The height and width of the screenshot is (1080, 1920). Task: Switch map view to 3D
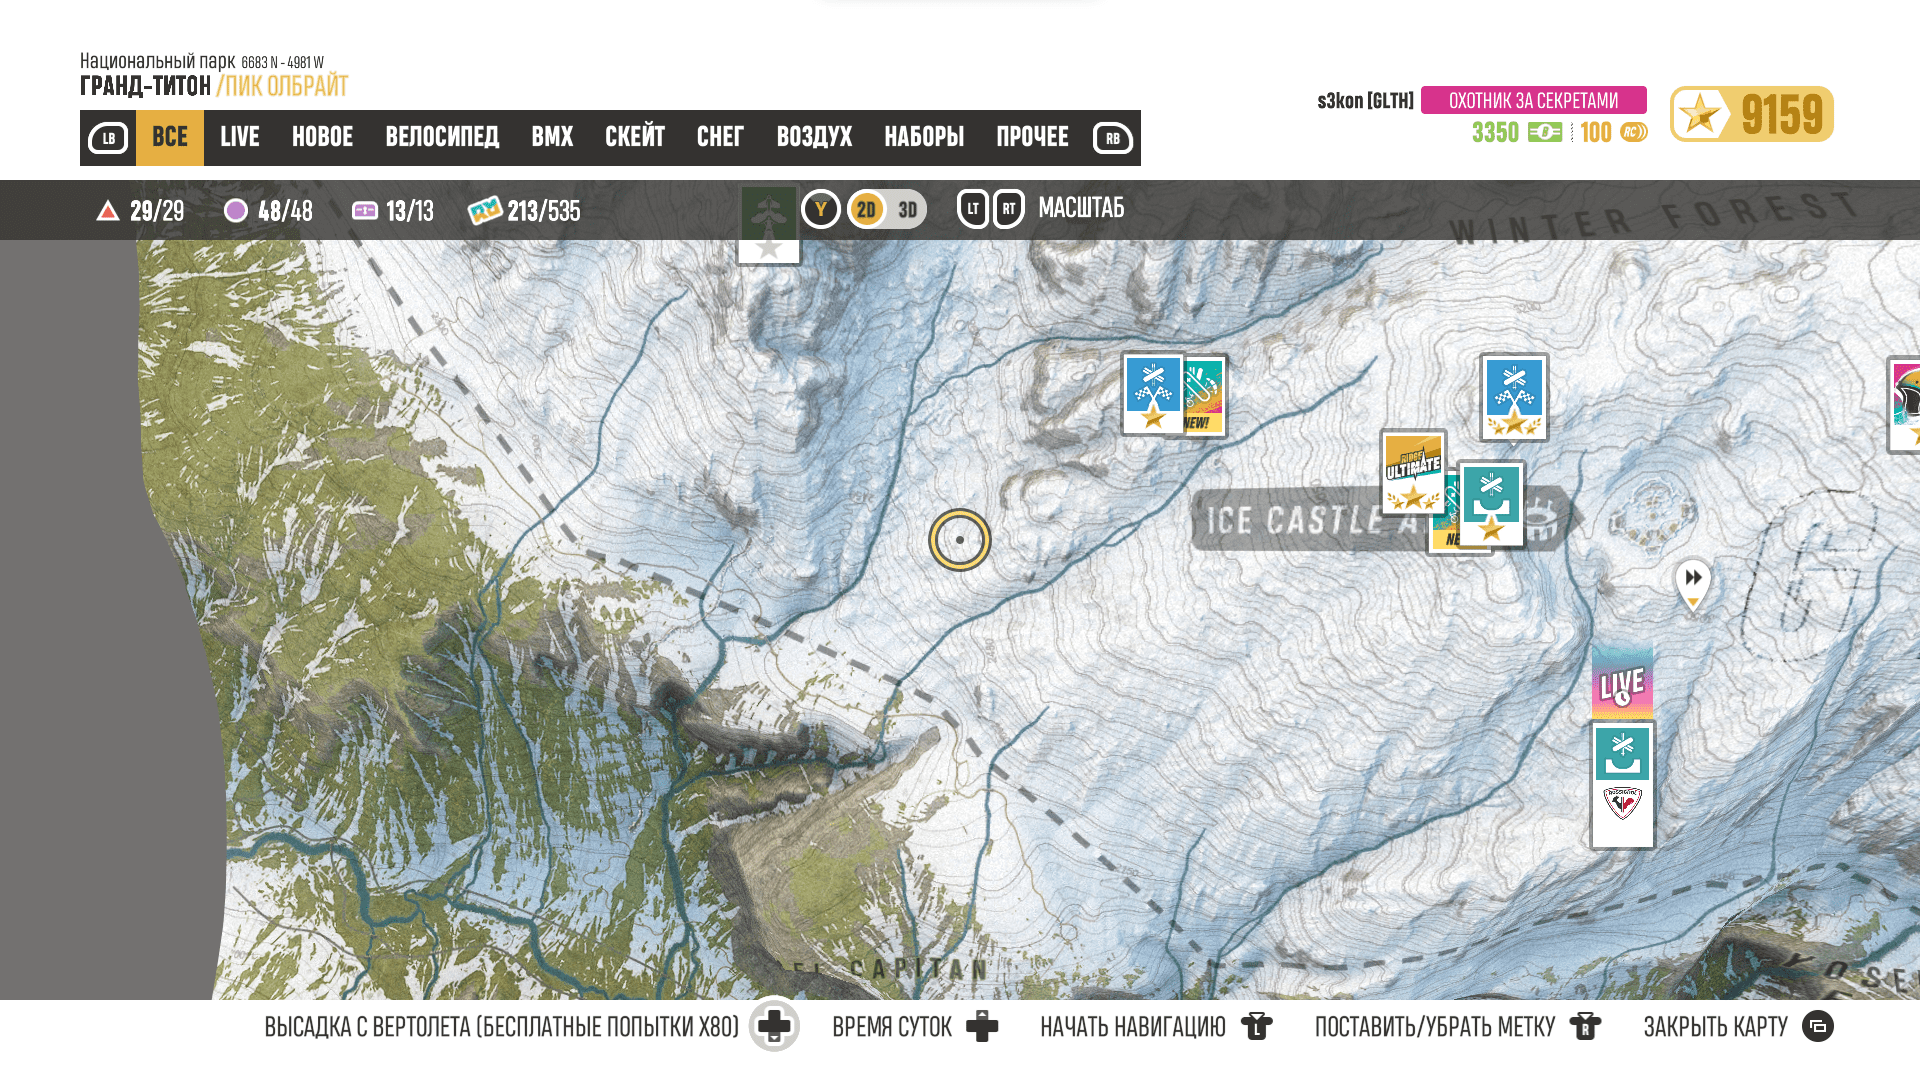tap(907, 210)
